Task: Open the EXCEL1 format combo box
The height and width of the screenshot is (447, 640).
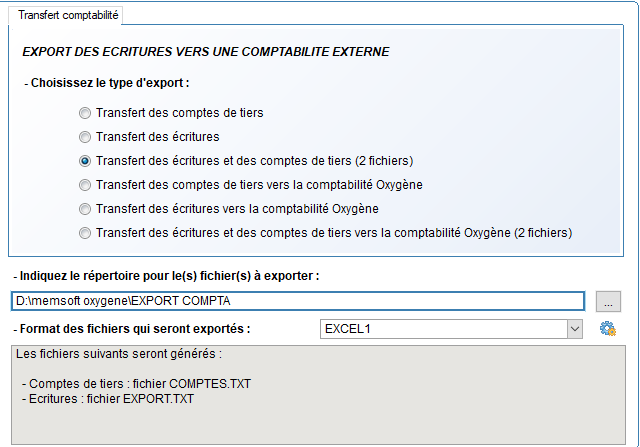Action: (451, 329)
